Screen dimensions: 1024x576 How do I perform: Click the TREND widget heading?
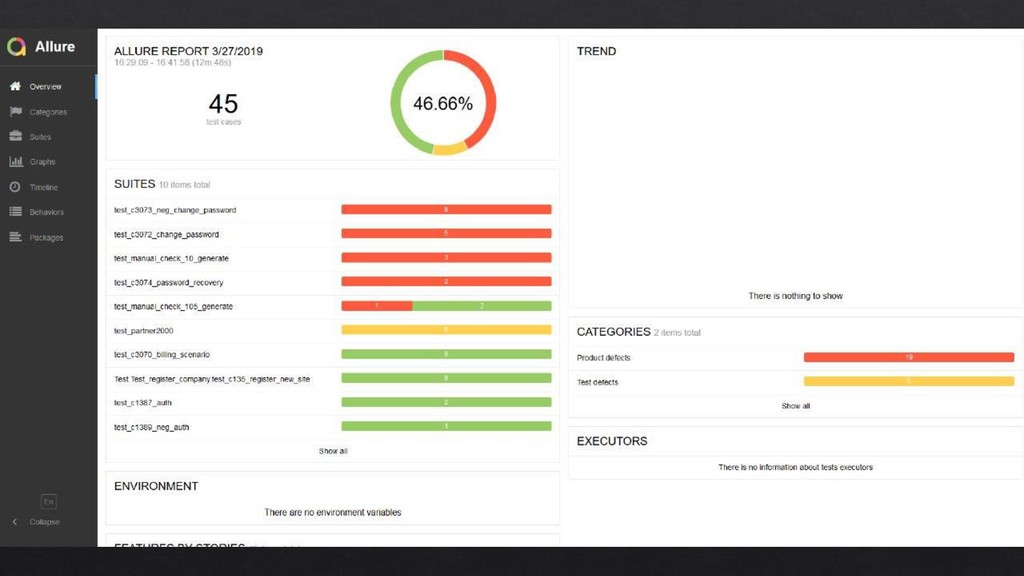[596, 51]
